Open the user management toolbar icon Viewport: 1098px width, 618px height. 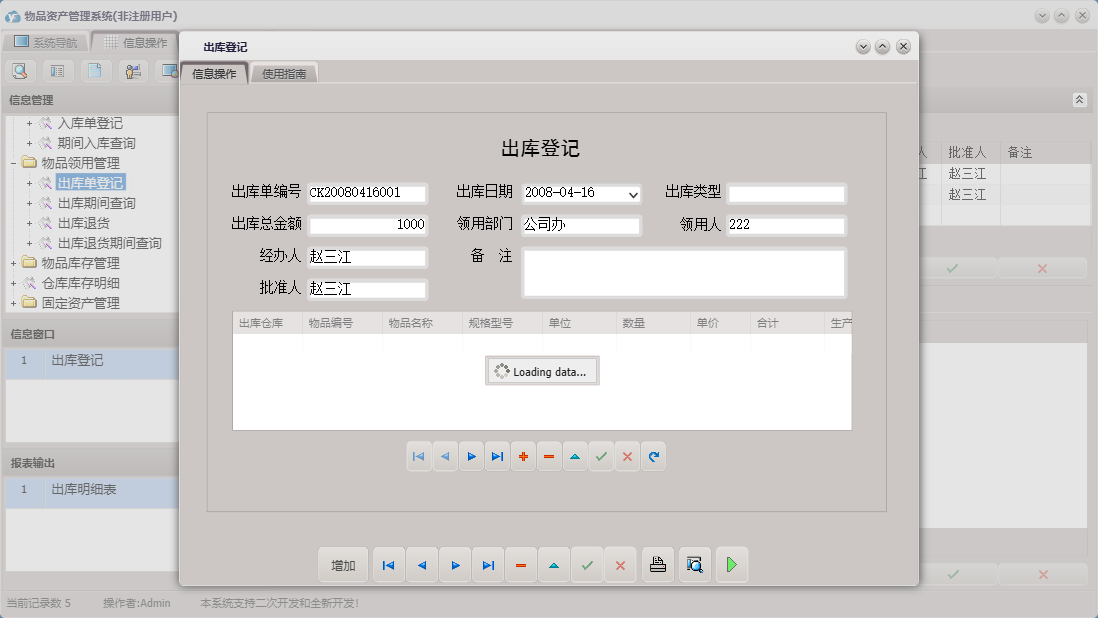132,70
